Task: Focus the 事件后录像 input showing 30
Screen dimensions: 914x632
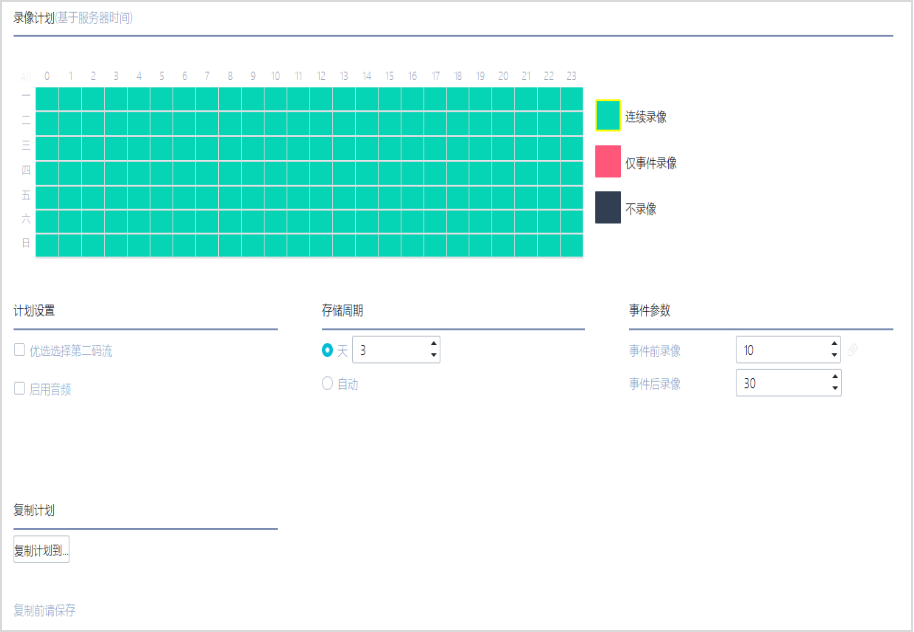Action: point(782,383)
